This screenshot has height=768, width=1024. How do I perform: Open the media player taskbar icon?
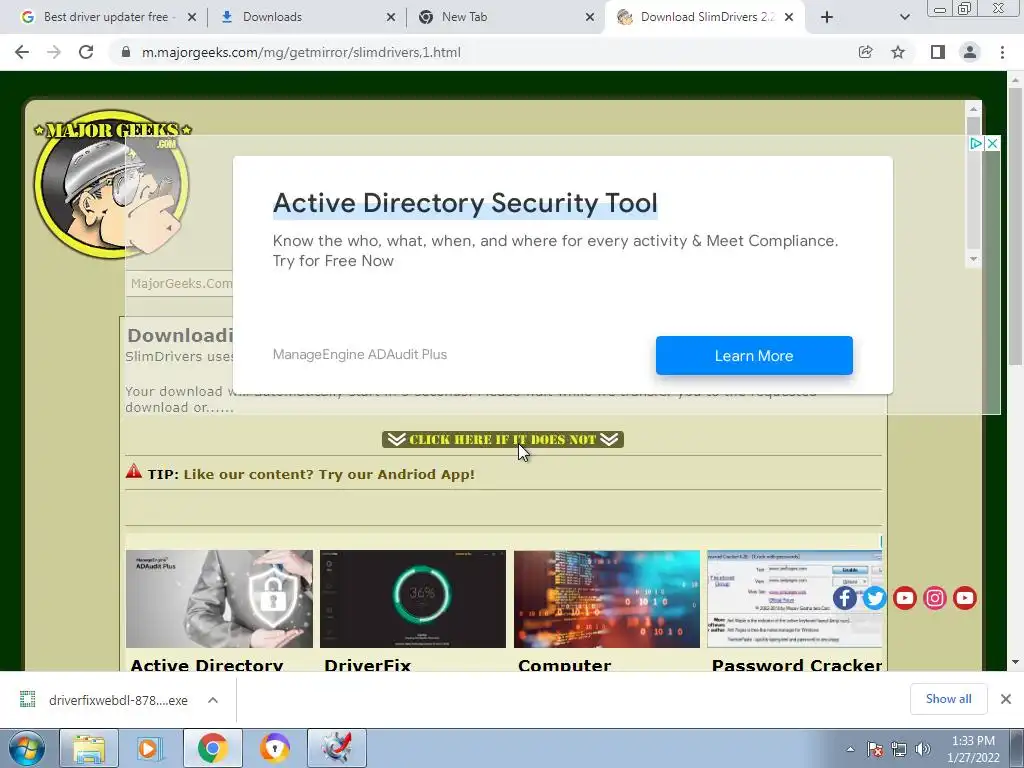pos(150,748)
